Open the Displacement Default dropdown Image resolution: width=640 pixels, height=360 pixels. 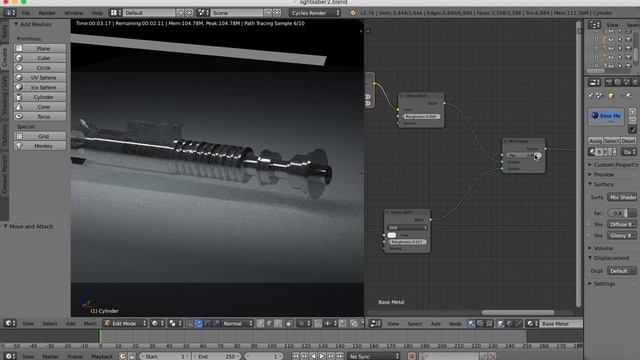pyautogui.click(x=622, y=271)
